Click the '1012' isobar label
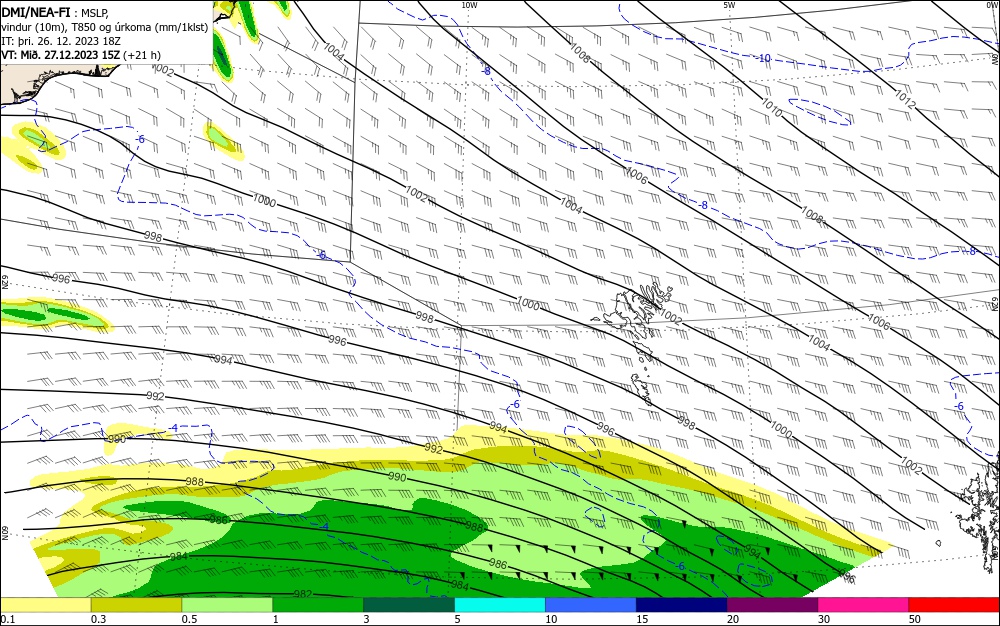The image size is (1000, 626). click(x=905, y=99)
